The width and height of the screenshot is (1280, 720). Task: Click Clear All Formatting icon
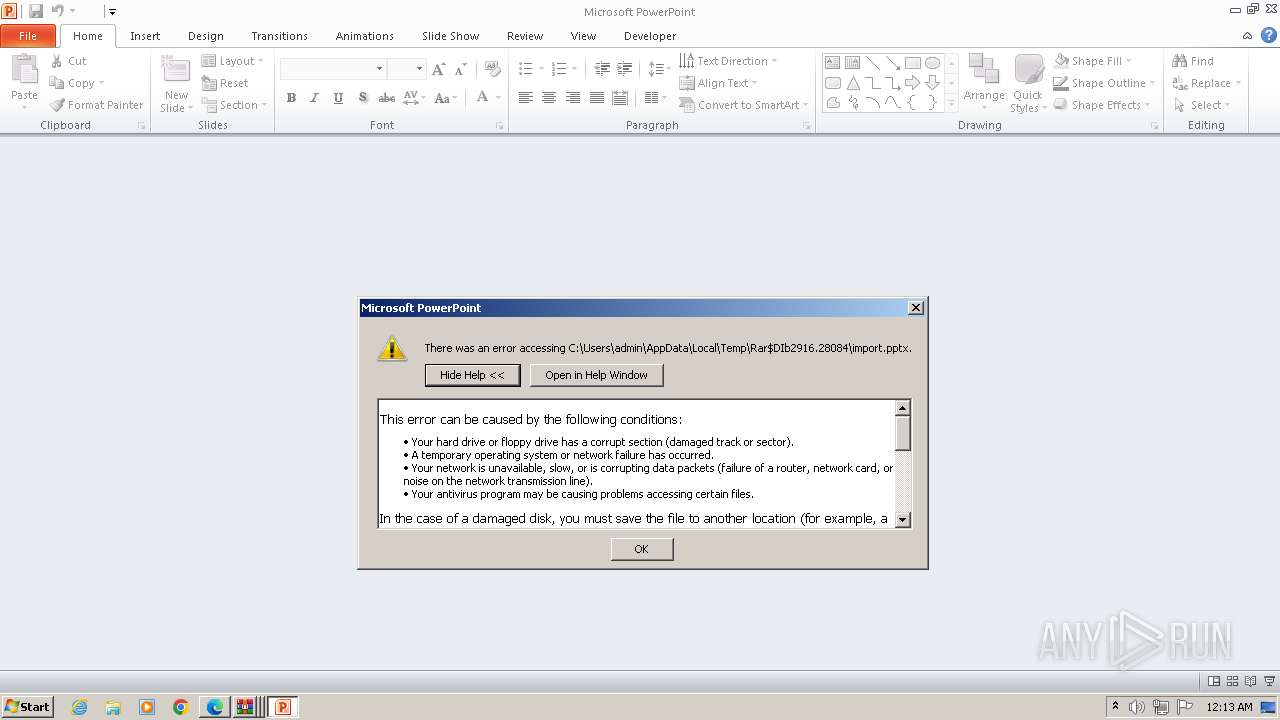[492, 69]
